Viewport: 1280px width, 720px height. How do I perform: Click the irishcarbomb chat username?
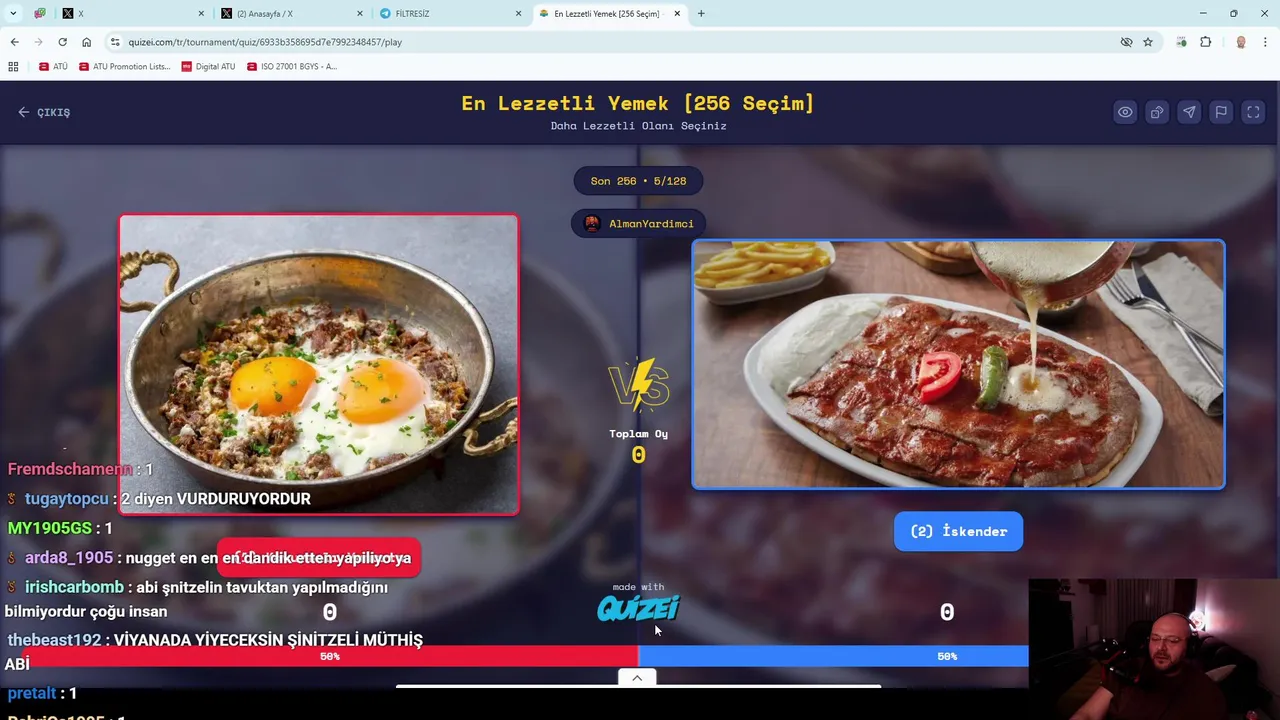[x=74, y=587]
